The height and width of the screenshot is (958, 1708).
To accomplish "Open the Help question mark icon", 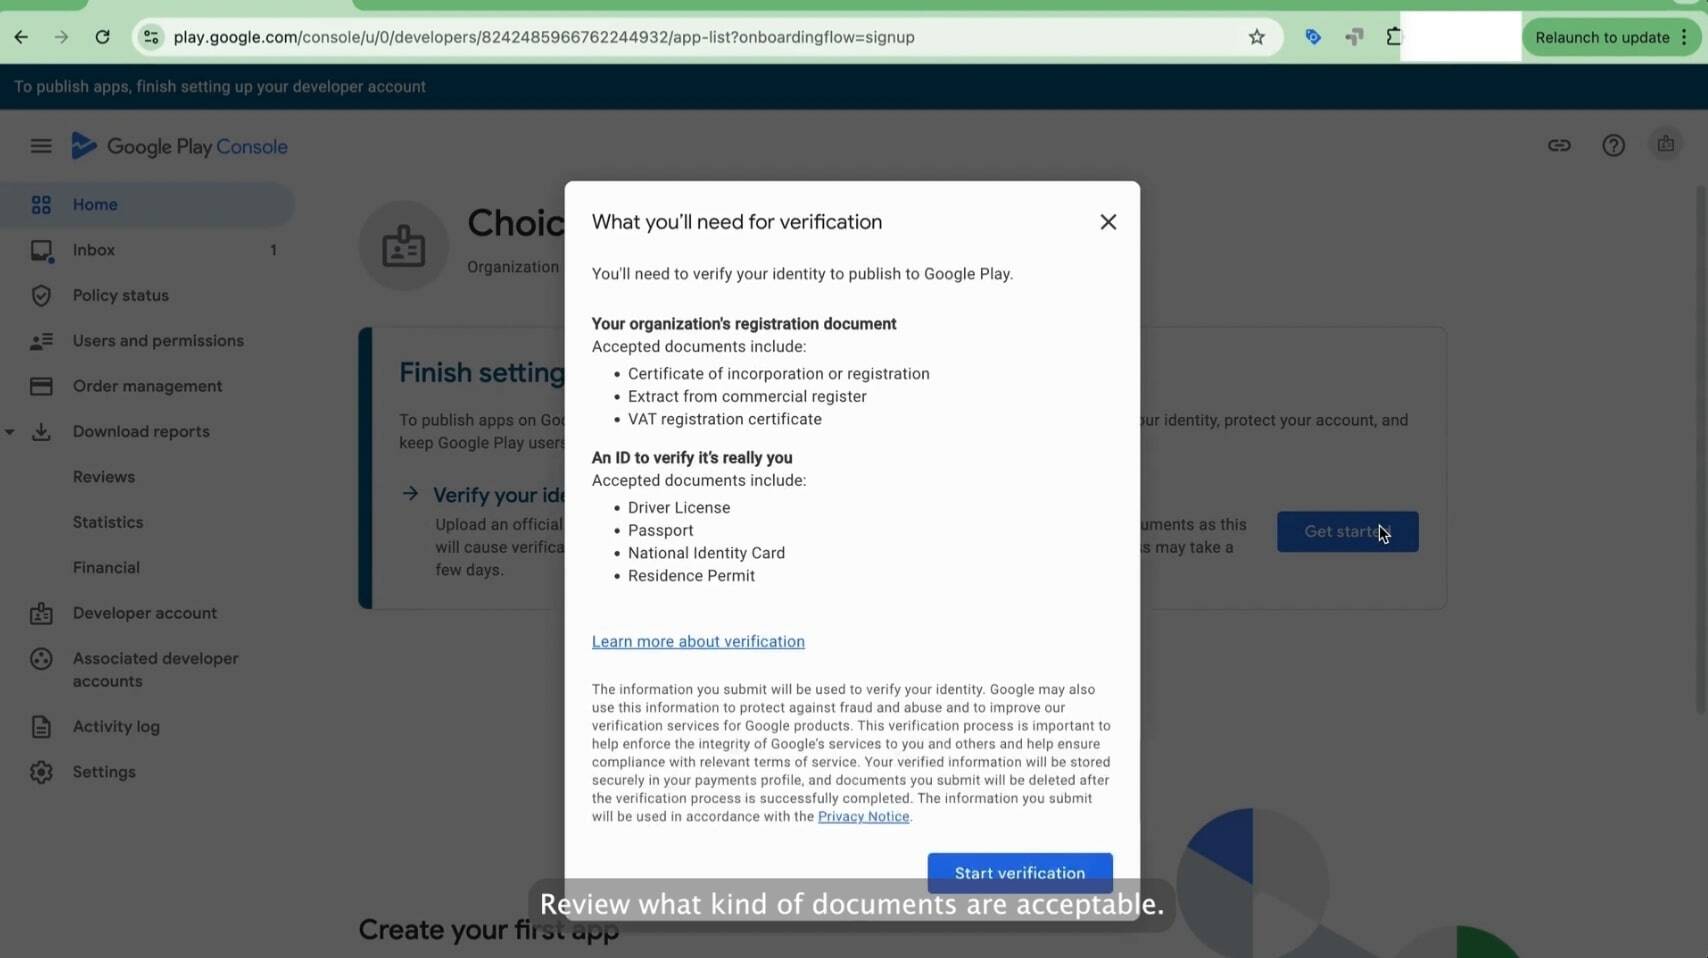I will pos(1613,145).
